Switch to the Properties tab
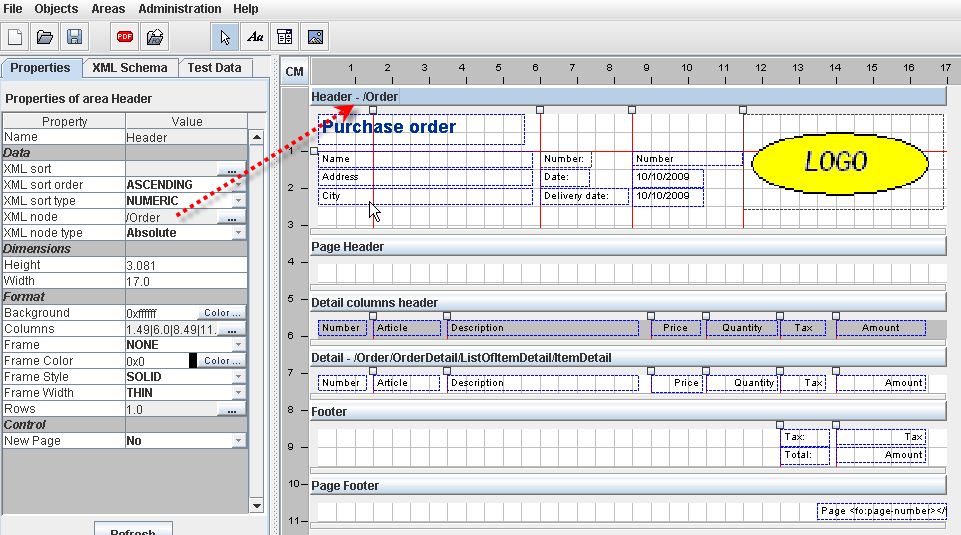The image size is (961, 535). tap(40, 68)
